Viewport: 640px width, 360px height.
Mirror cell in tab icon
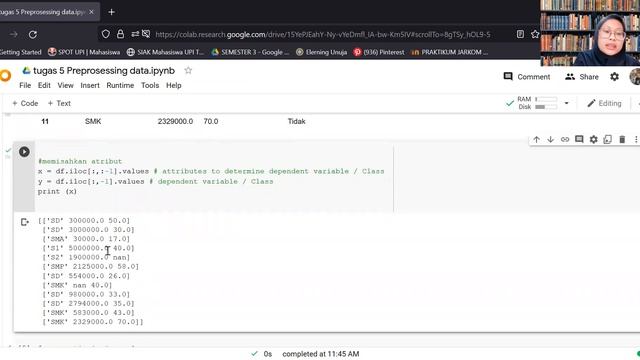click(608, 140)
